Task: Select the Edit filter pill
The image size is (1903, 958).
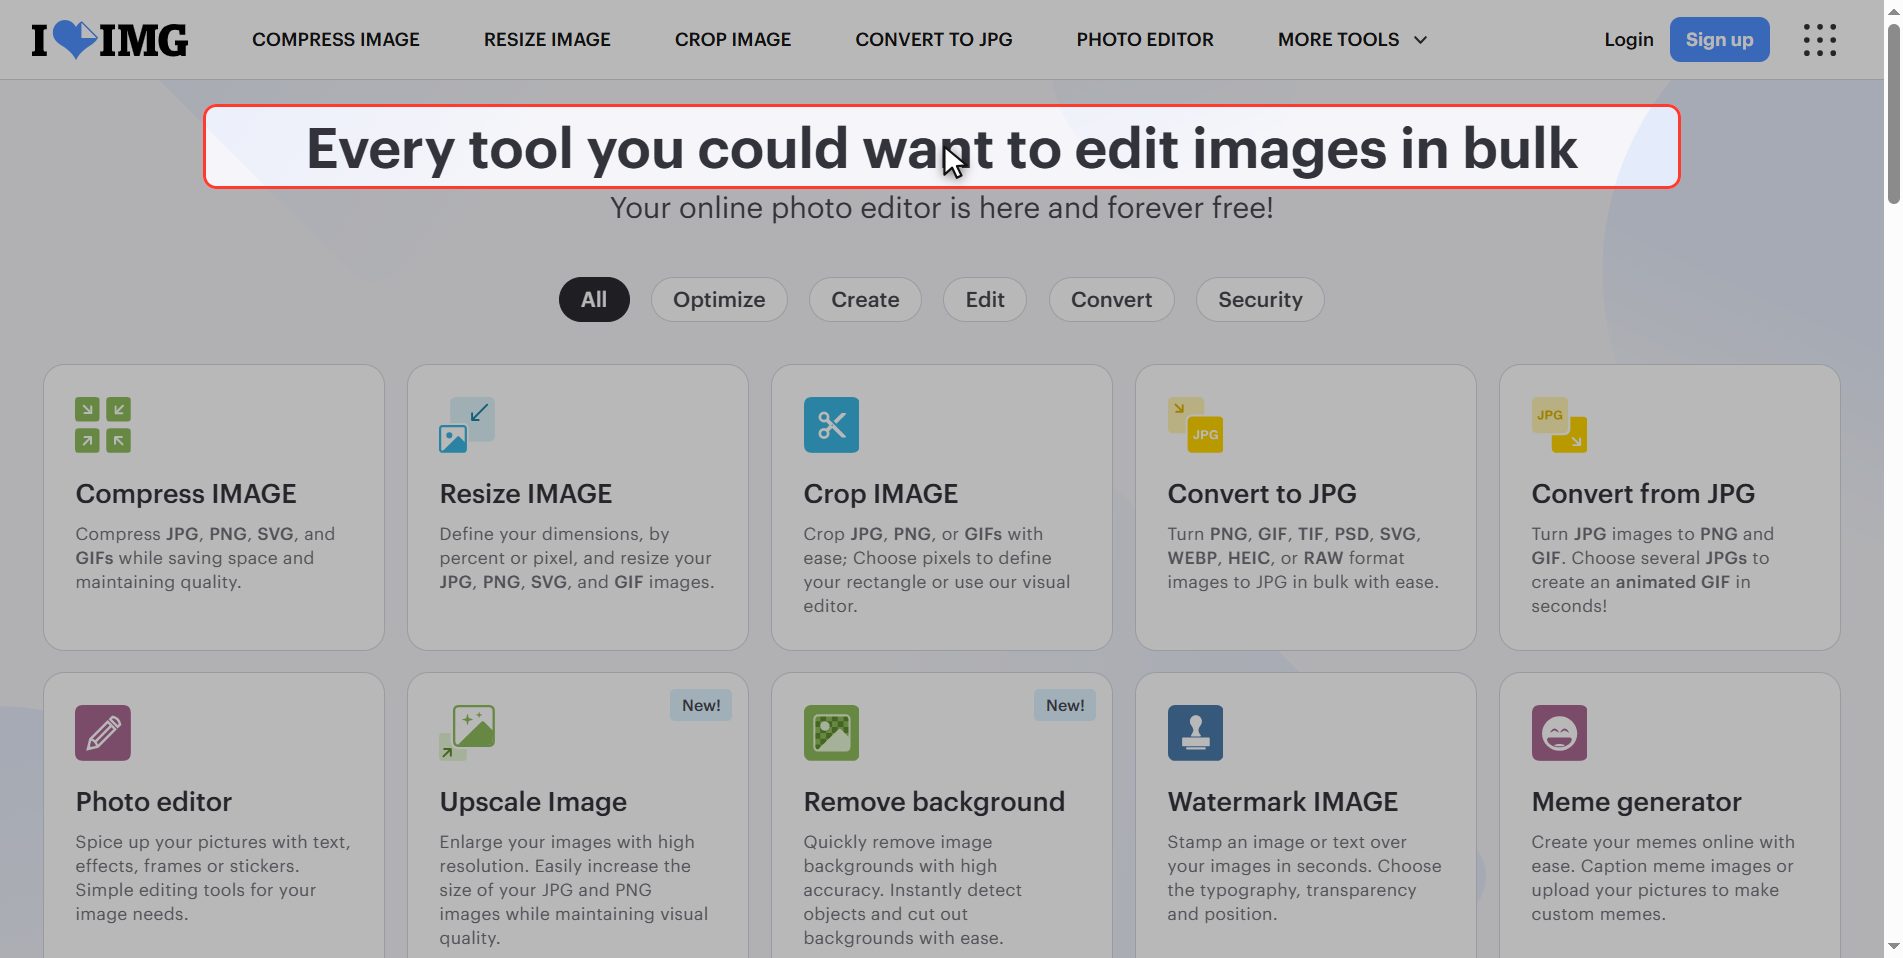Action: tap(985, 299)
